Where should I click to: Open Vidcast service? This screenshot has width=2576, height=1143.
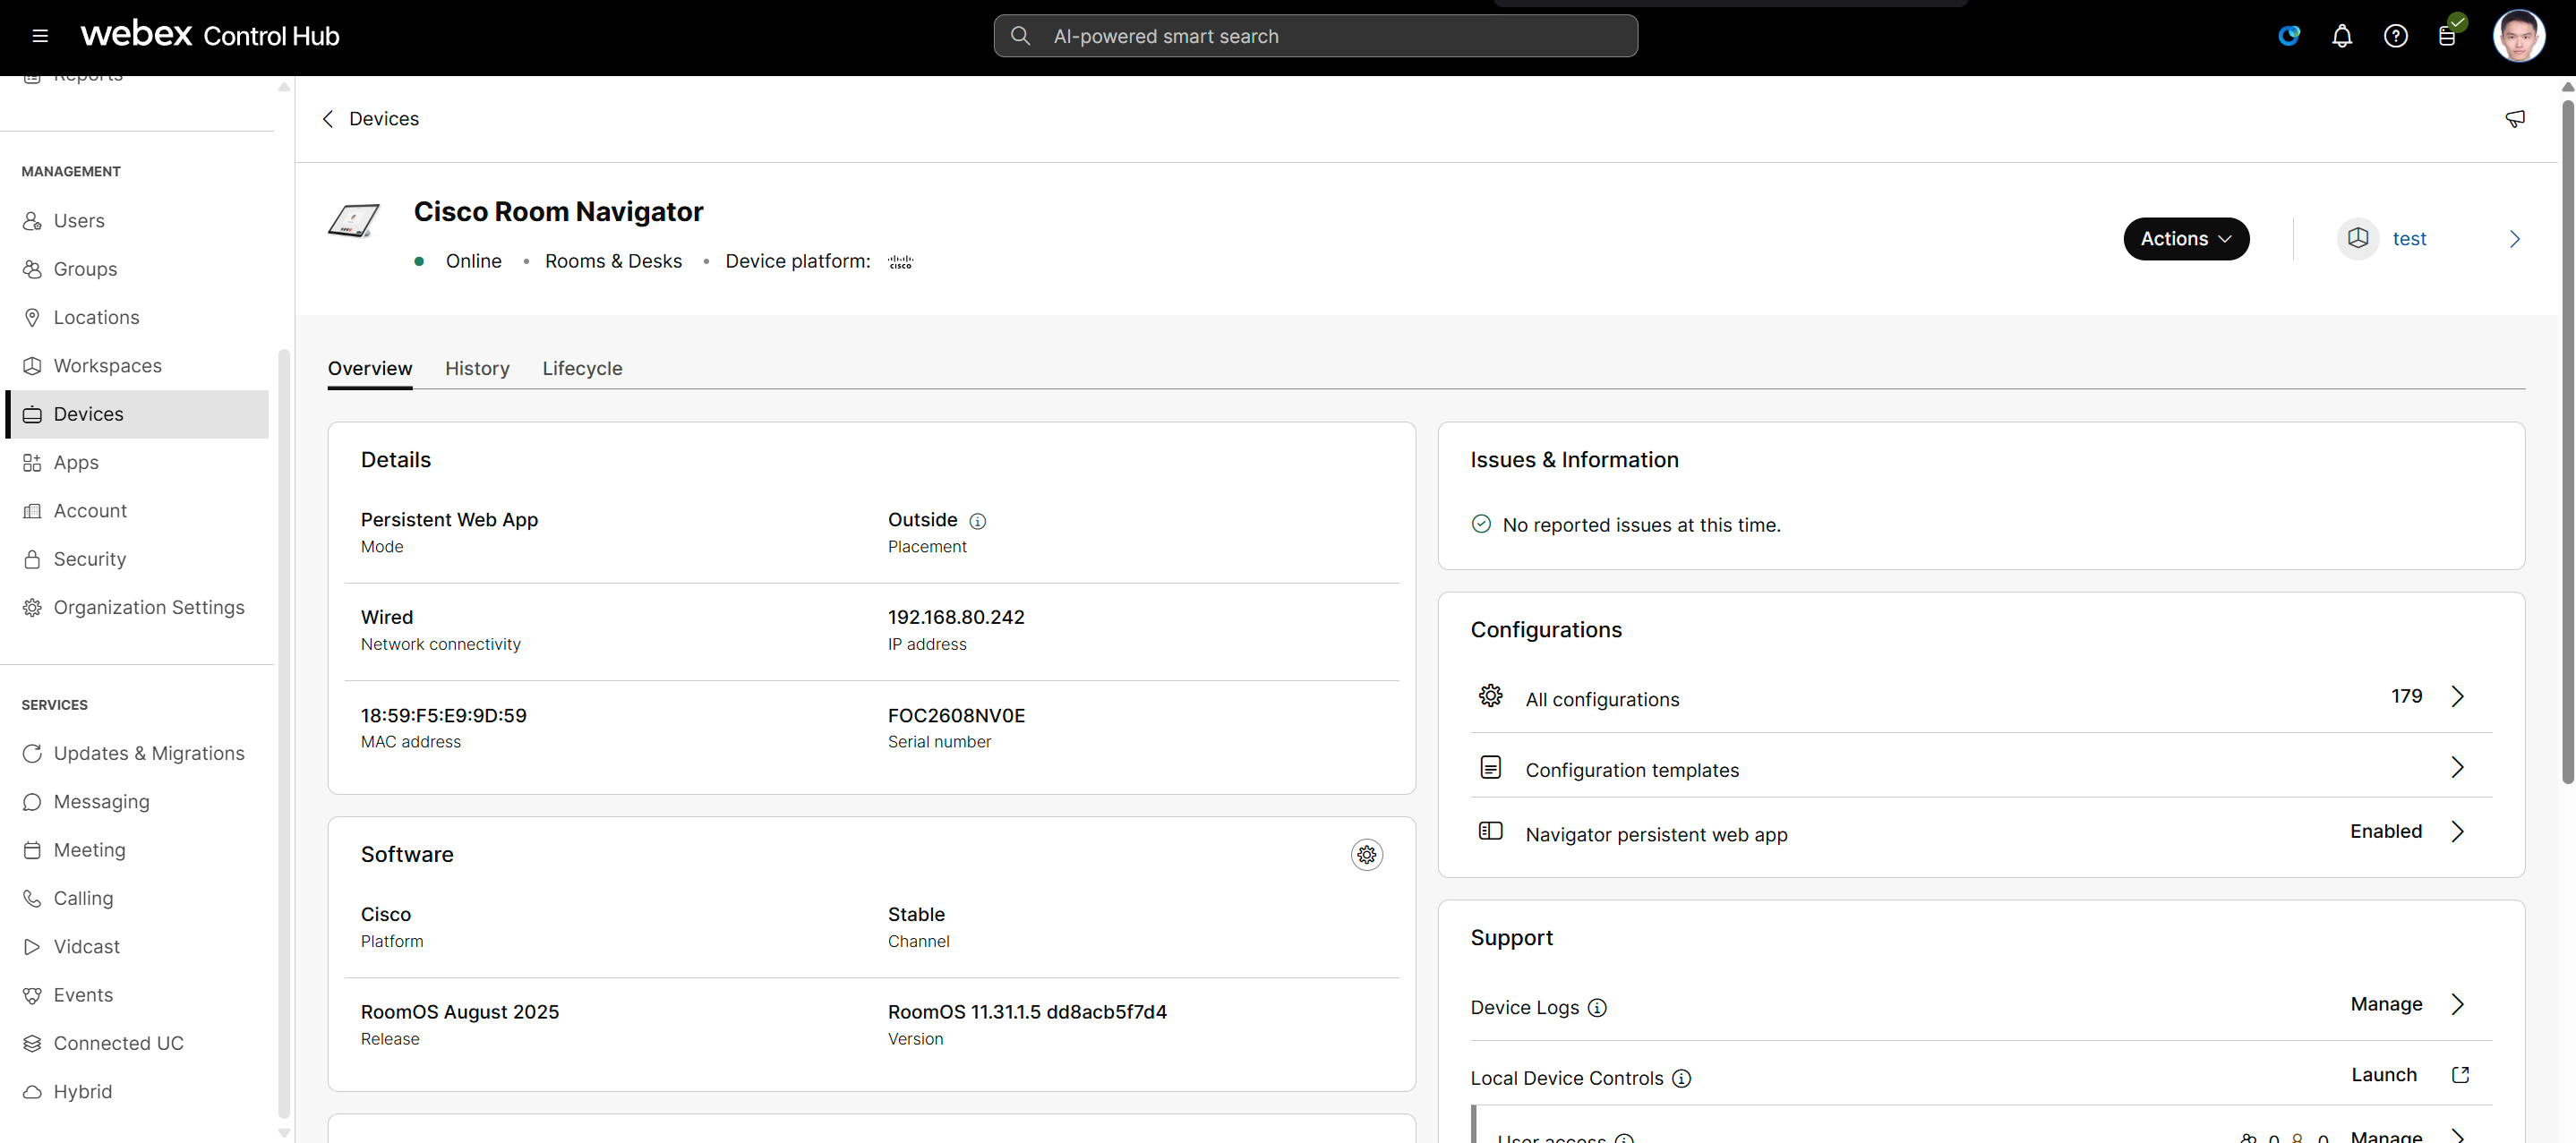137,947
